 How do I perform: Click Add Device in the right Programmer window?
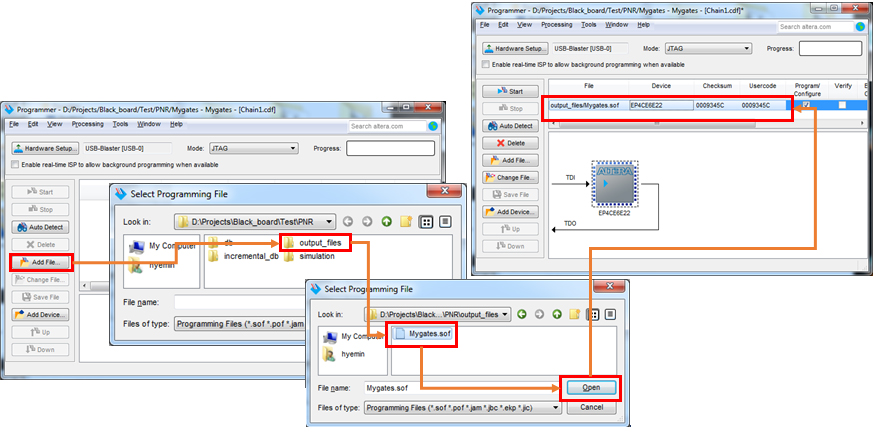click(x=511, y=212)
